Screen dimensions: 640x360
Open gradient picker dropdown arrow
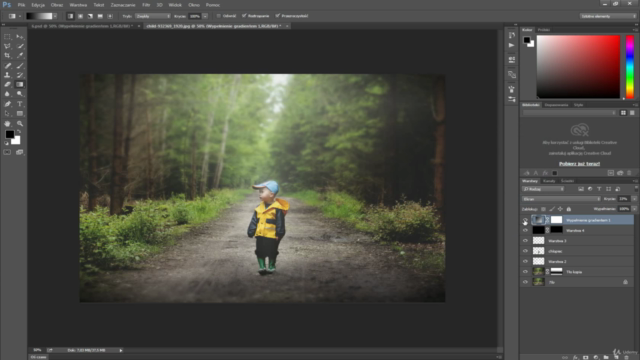pos(55,16)
